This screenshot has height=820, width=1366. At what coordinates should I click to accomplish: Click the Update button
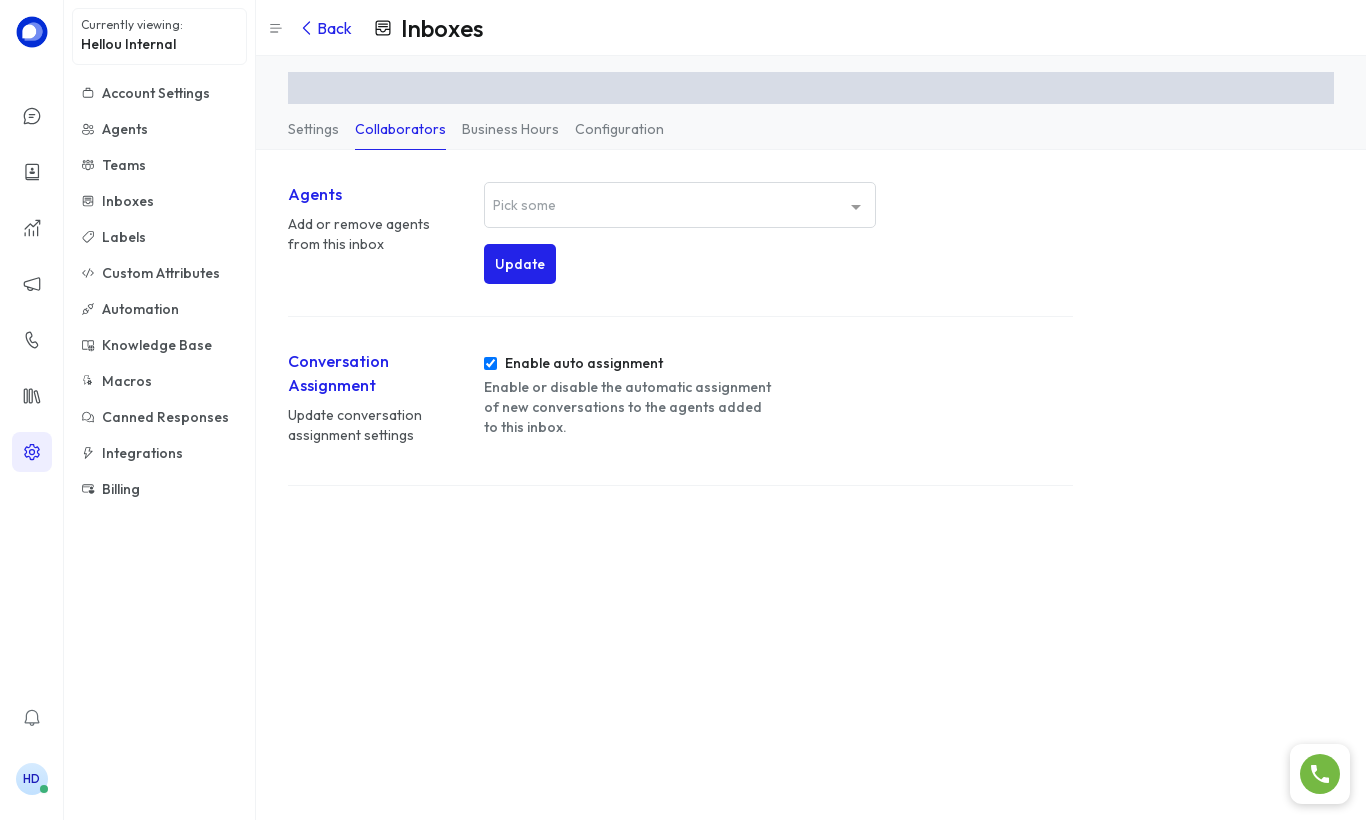click(x=520, y=264)
